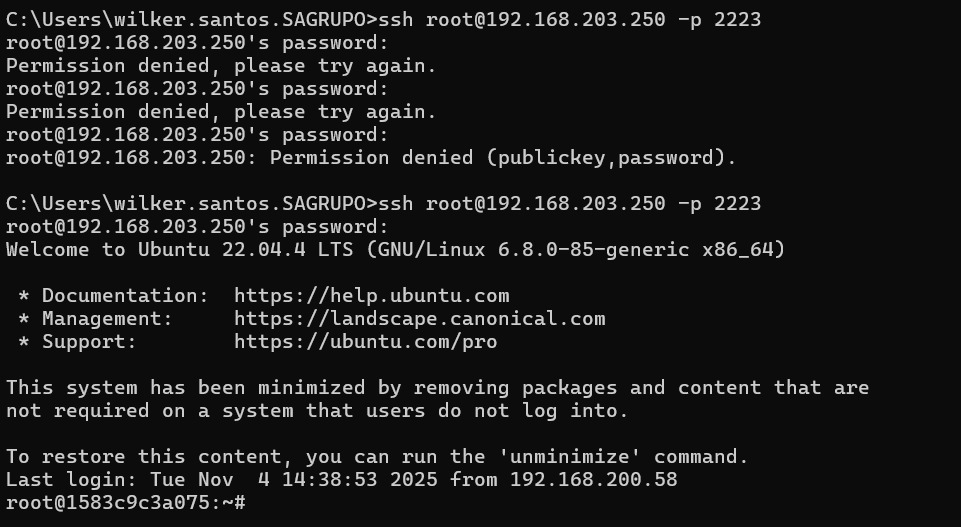The image size is (961, 527).
Task: Open the ubuntu.com/pro support link
Action: tap(365, 342)
